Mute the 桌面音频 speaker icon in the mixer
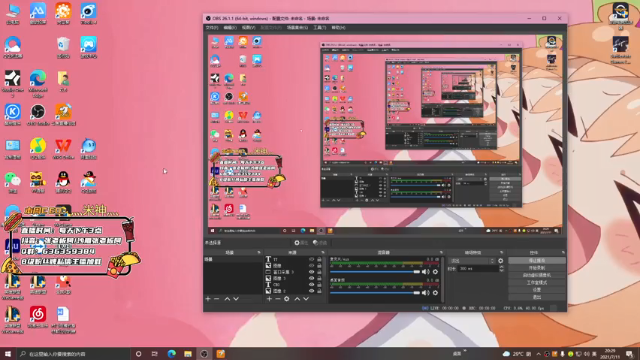 (x=425, y=293)
